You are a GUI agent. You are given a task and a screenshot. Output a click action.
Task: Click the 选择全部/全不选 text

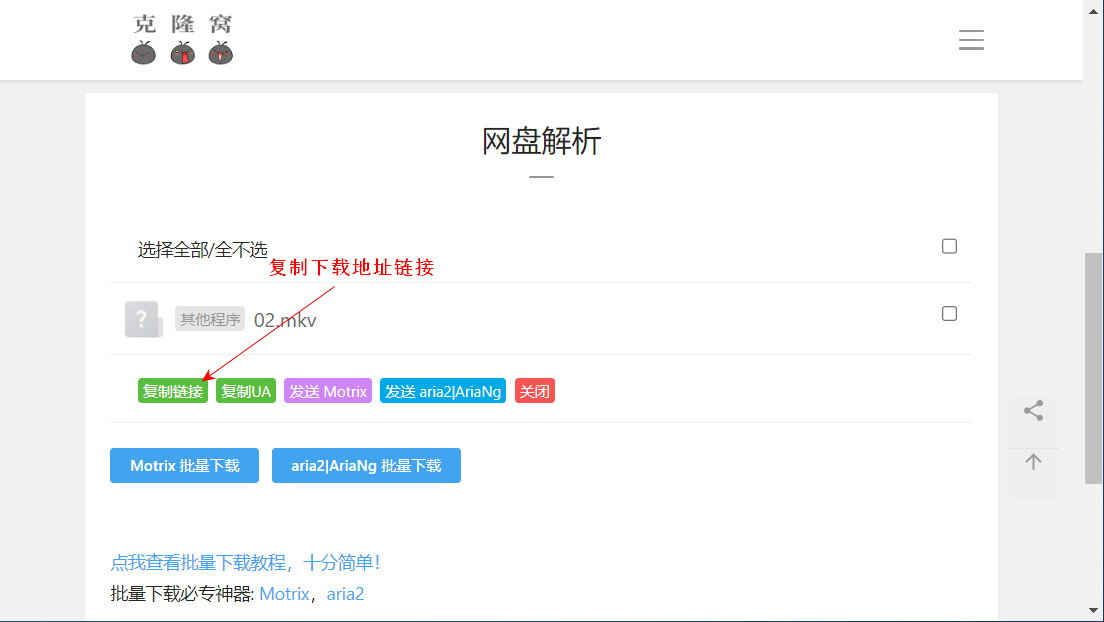pos(203,249)
